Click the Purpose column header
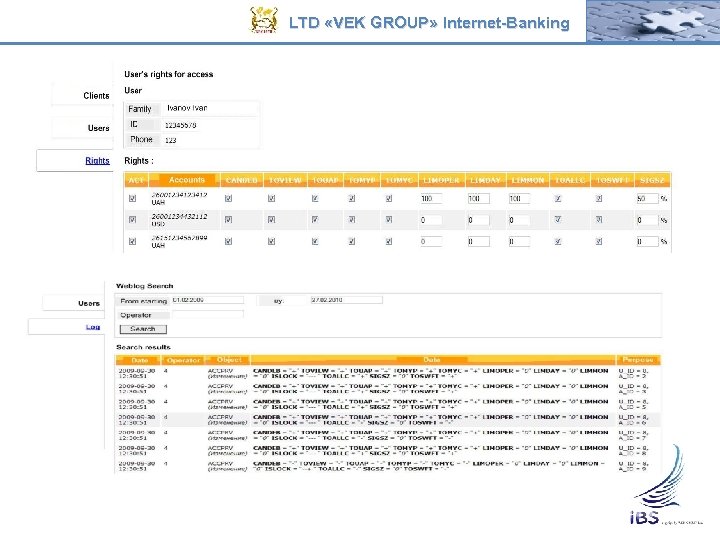Image resolution: width=720 pixels, height=540 pixels. pyautogui.click(x=638, y=360)
